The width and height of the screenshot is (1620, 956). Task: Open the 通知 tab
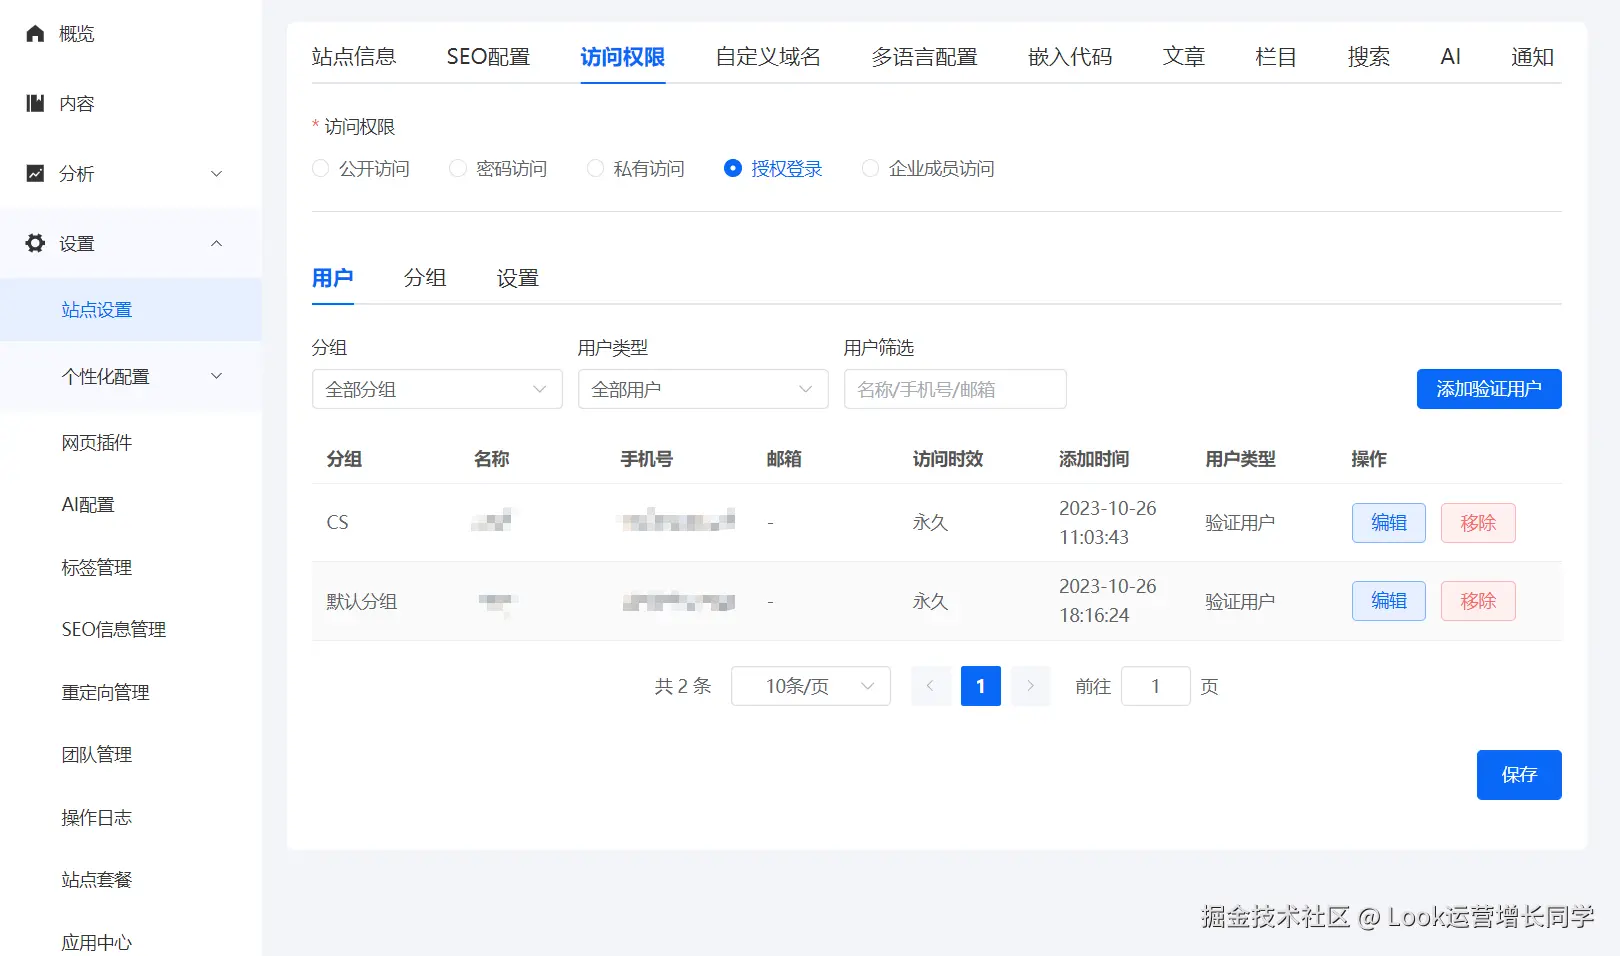(x=1533, y=57)
